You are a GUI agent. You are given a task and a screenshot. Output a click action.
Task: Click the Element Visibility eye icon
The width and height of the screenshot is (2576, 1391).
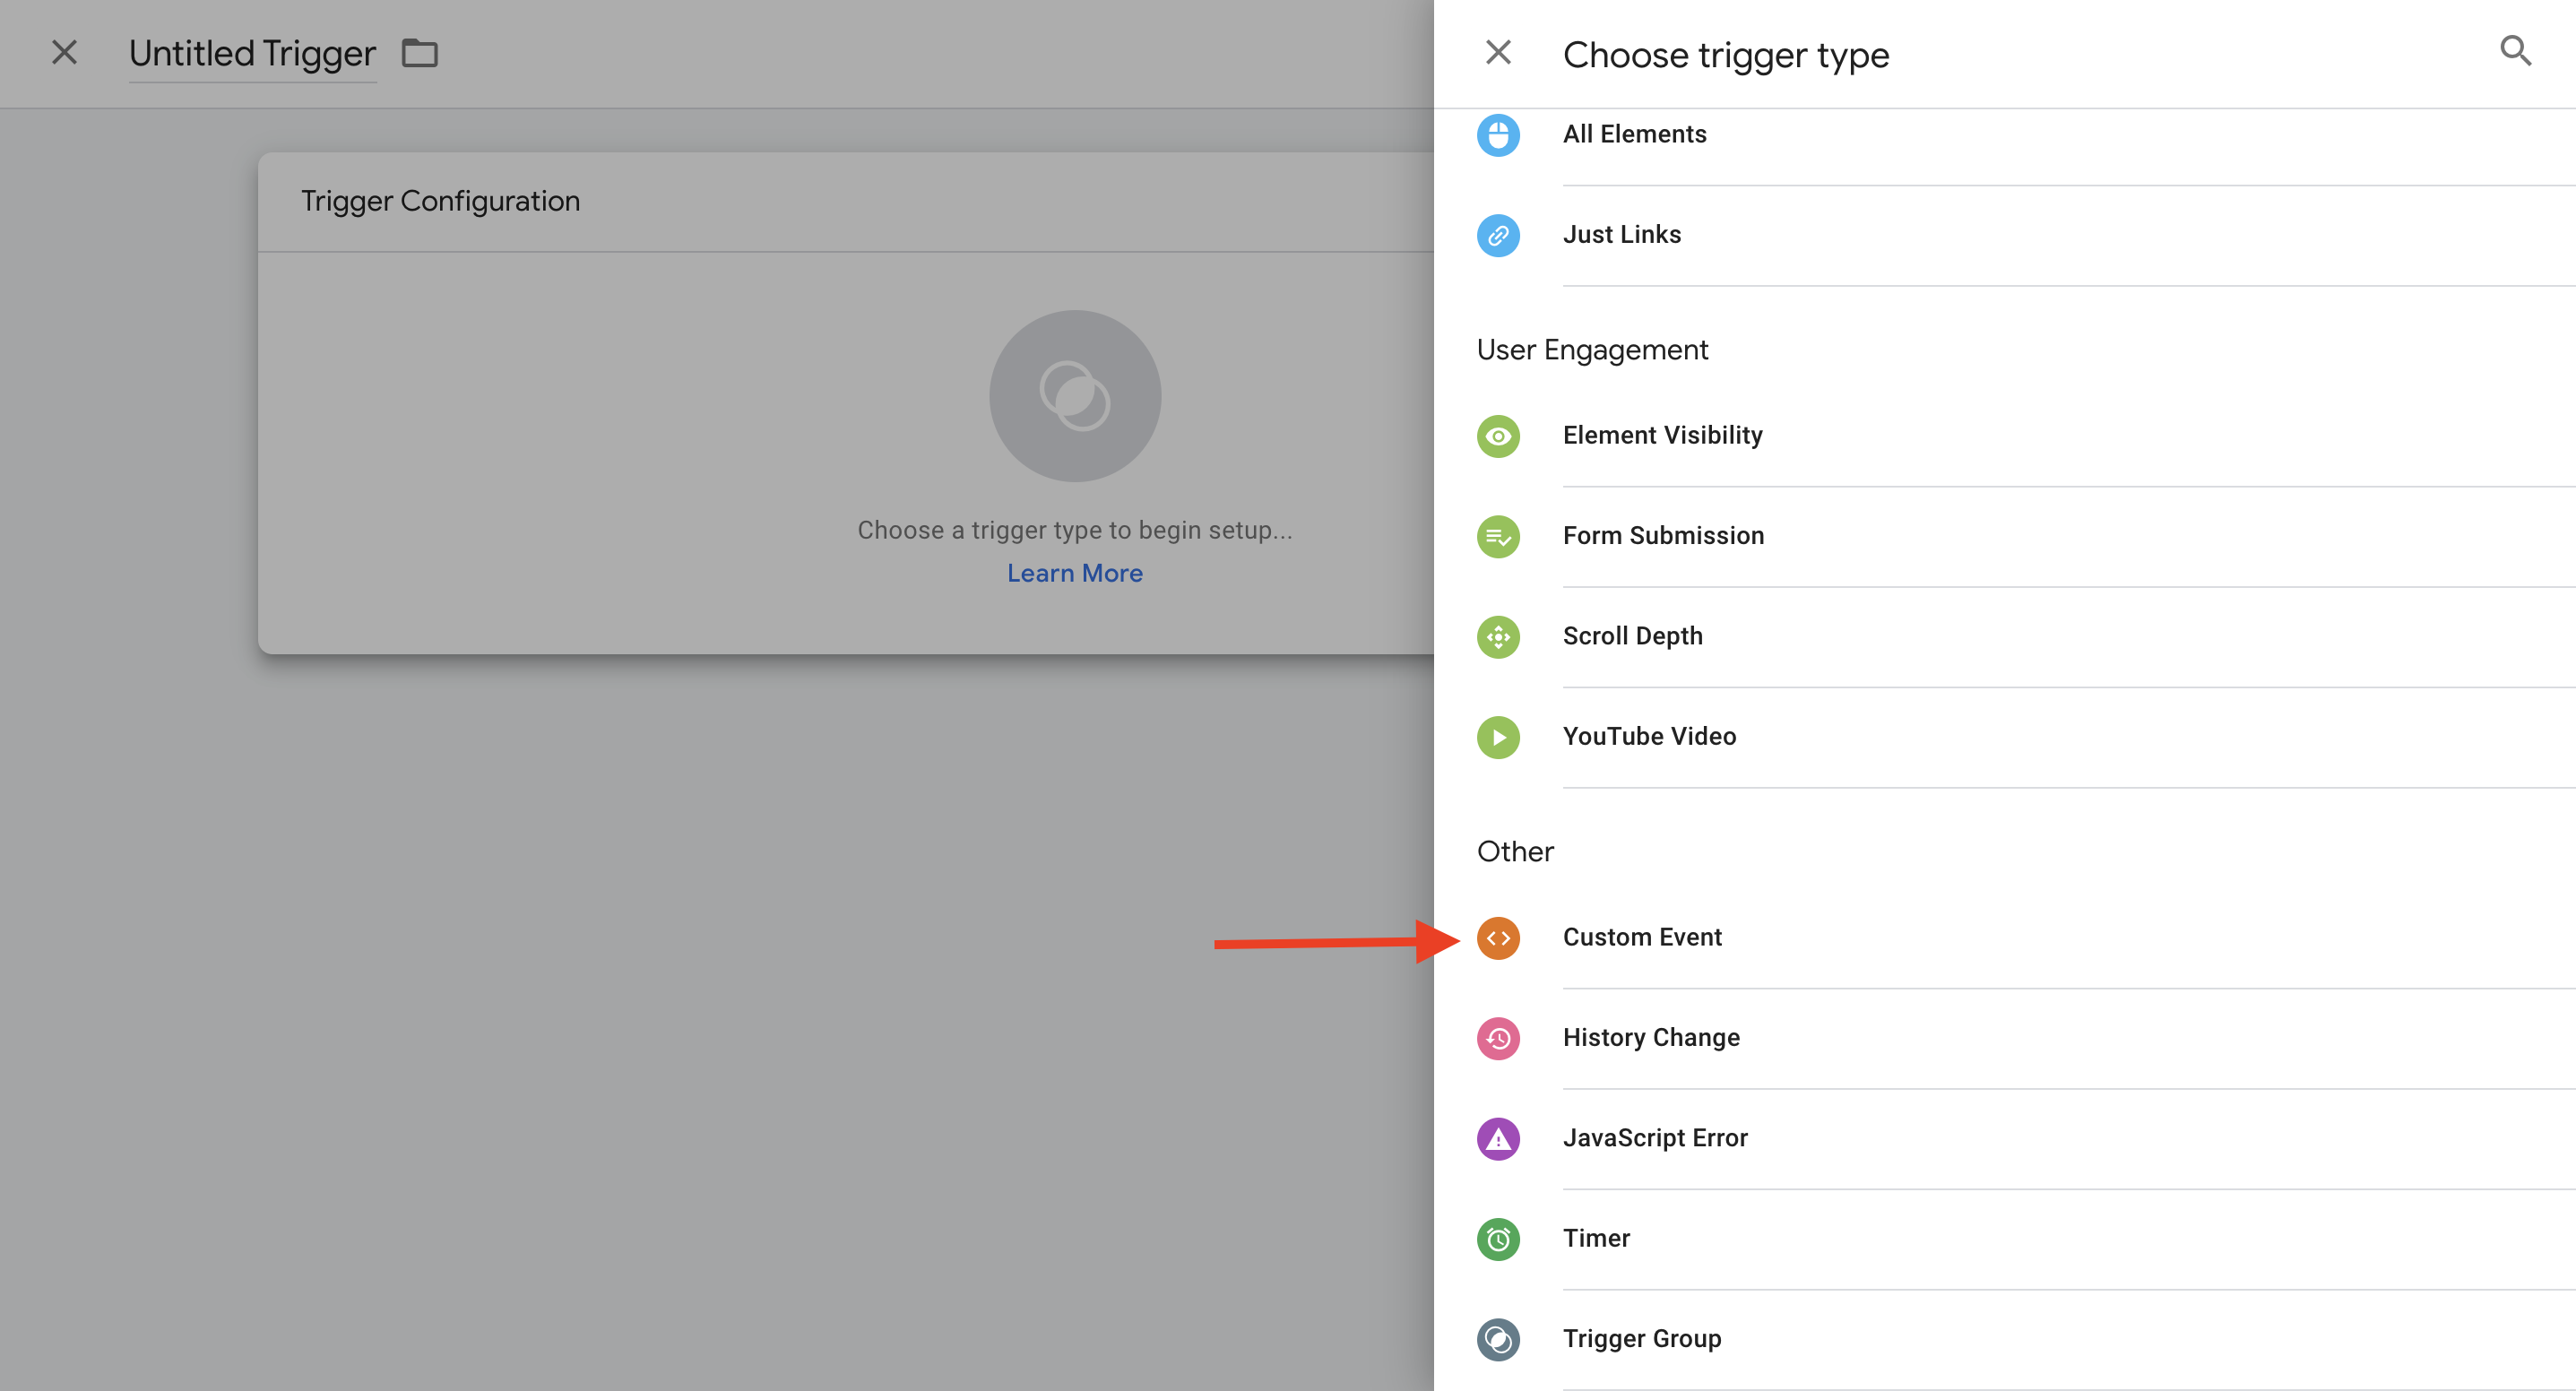click(x=1497, y=436)
